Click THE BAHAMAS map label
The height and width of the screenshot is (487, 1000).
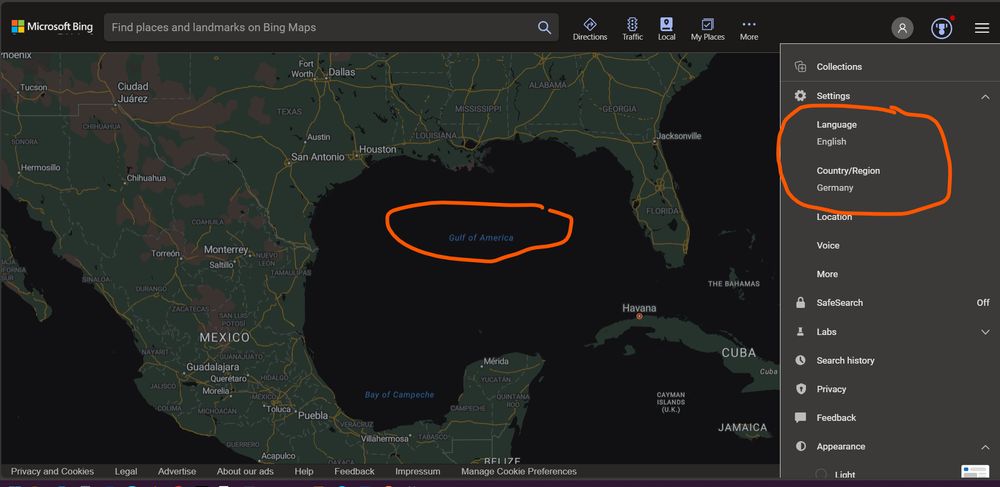point(733,284)
